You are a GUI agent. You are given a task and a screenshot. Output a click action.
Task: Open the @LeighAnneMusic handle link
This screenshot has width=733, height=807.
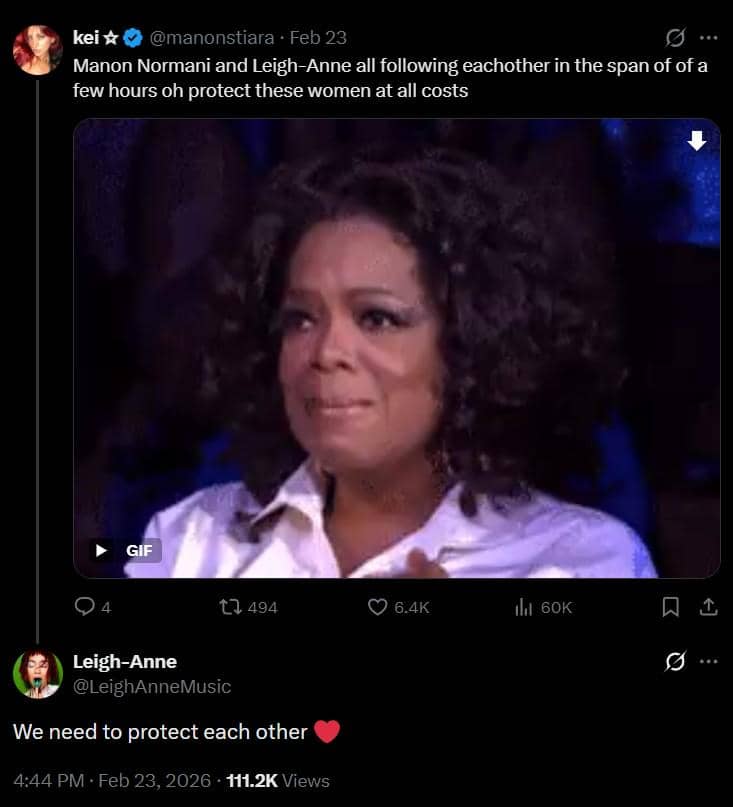[152, 686]
